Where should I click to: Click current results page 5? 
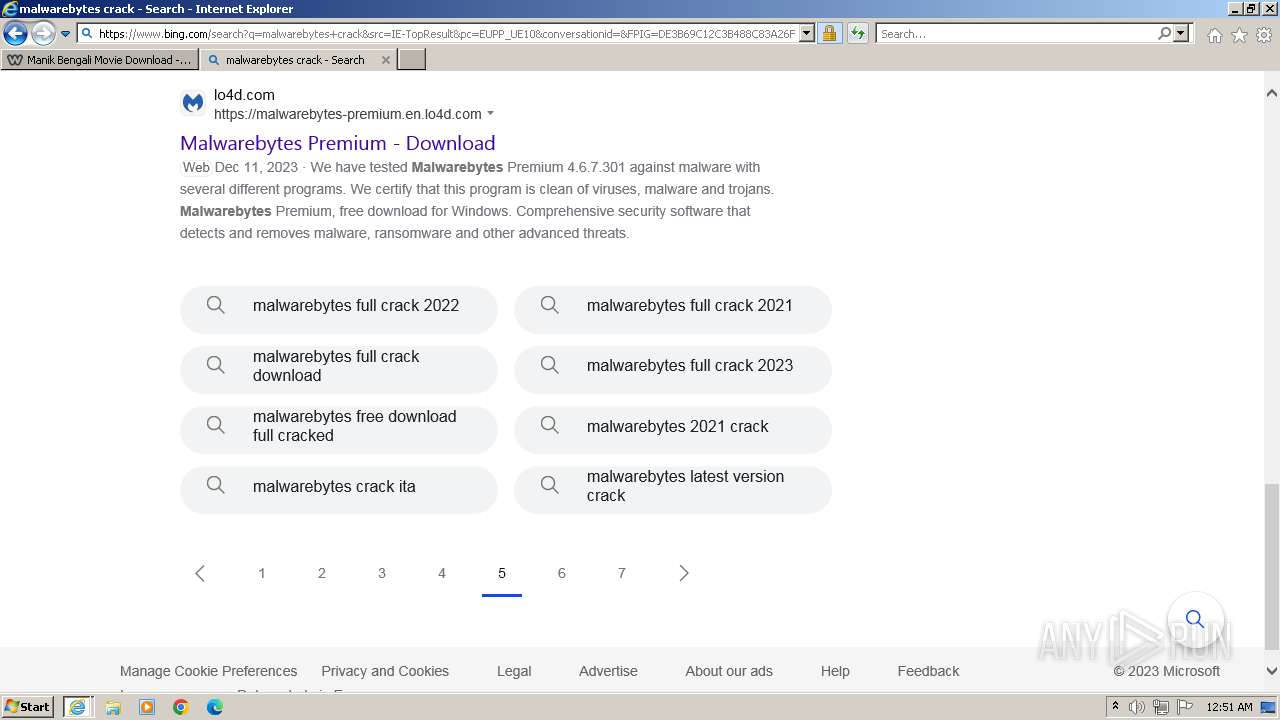[502, 573]
